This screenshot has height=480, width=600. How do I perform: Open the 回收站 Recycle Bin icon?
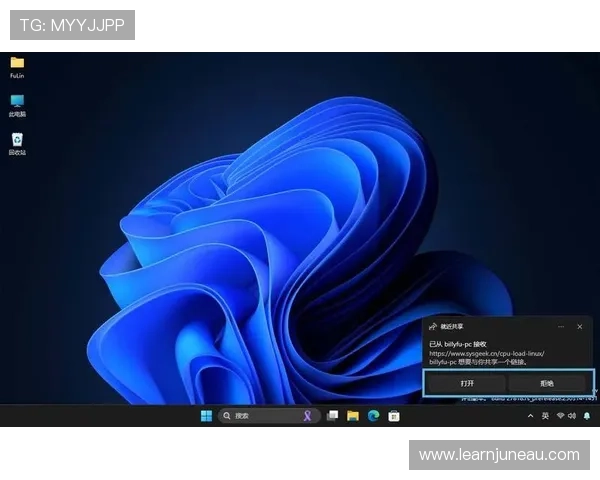17,141
